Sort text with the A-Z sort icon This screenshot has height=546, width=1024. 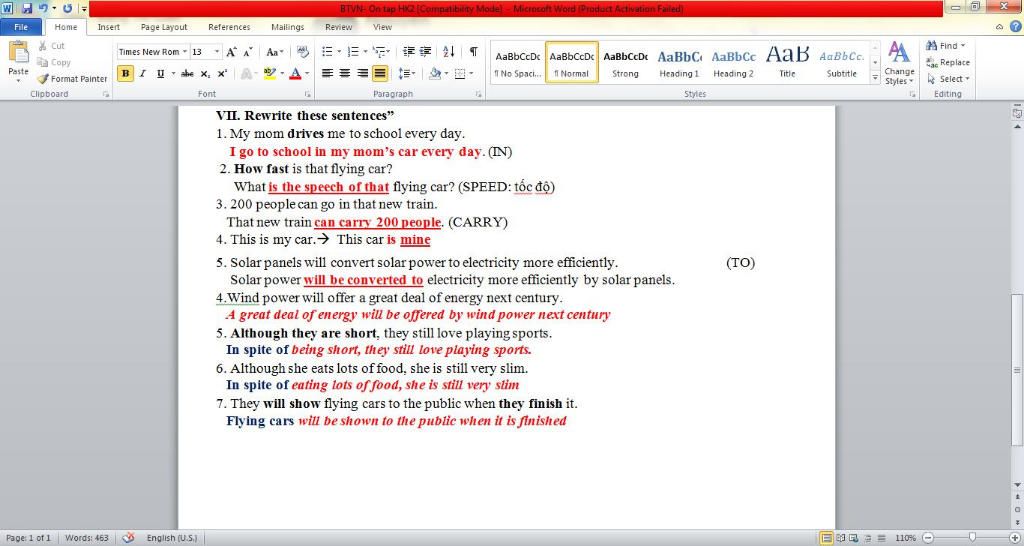[449, 52]
